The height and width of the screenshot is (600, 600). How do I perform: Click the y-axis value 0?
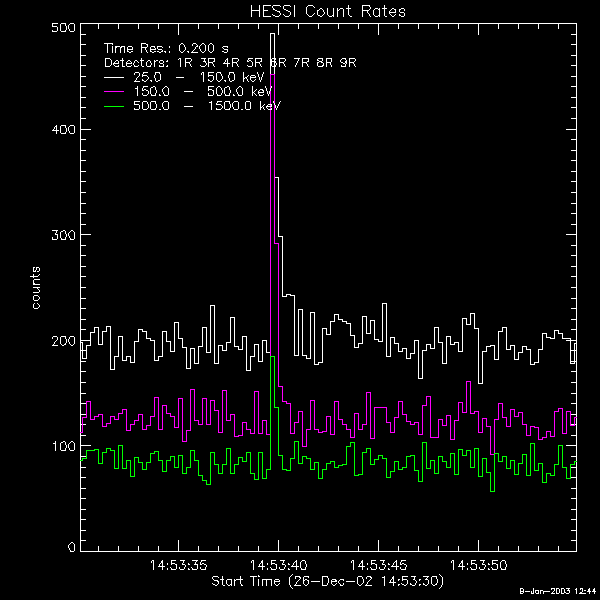pyautogui.click(x=72, y=548)
